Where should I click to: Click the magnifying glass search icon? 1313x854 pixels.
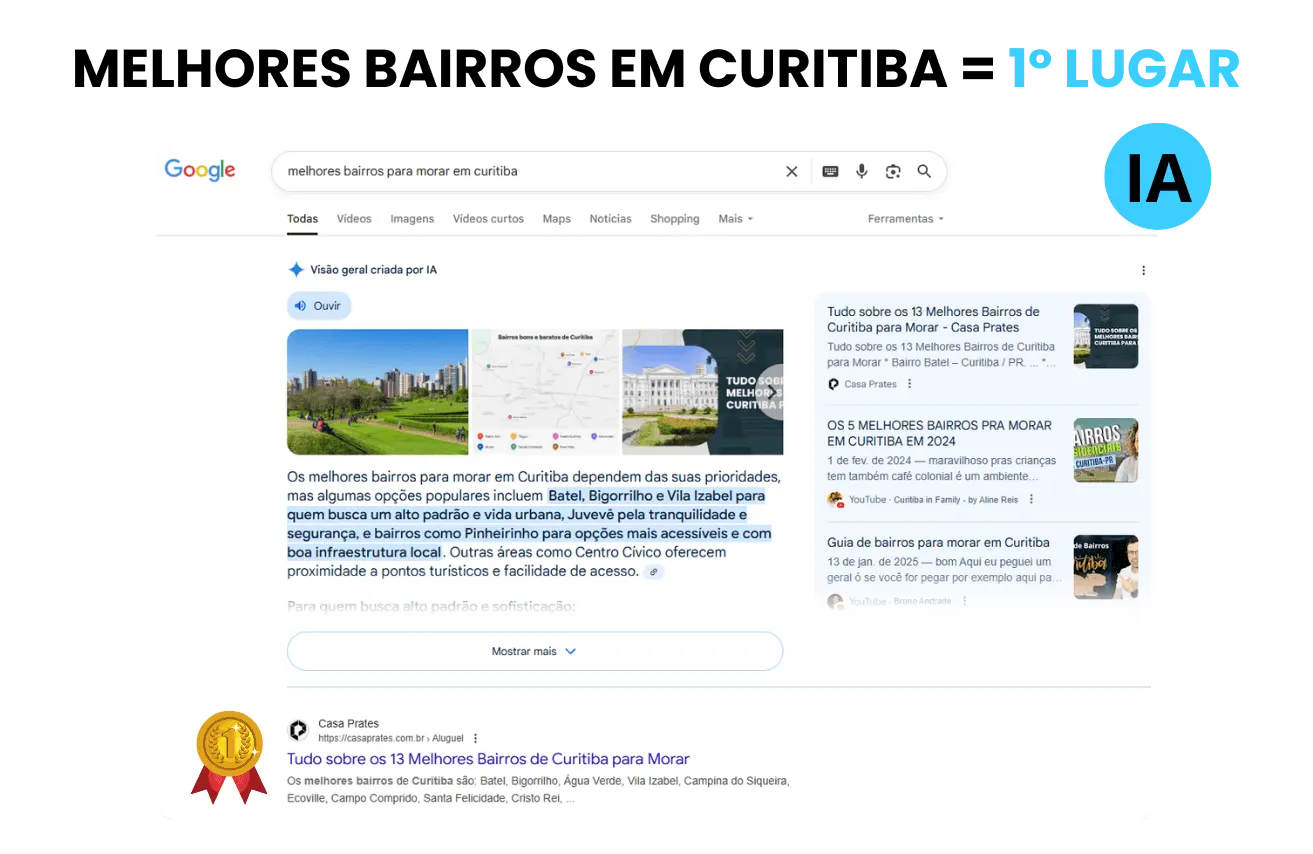924,171
